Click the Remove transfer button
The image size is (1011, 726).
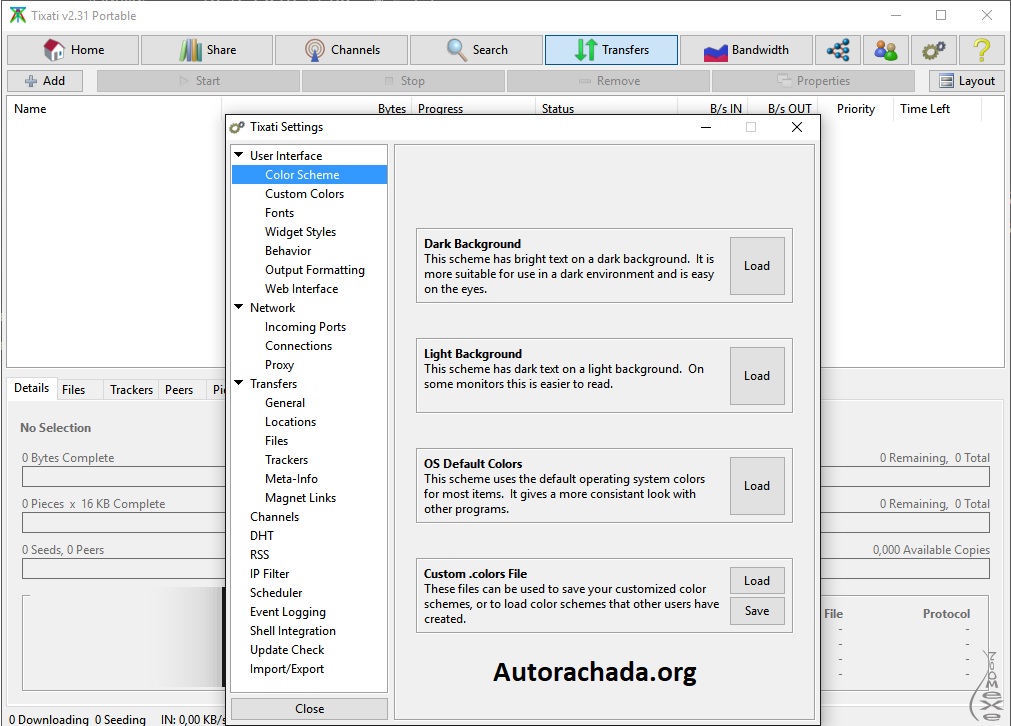609,81
